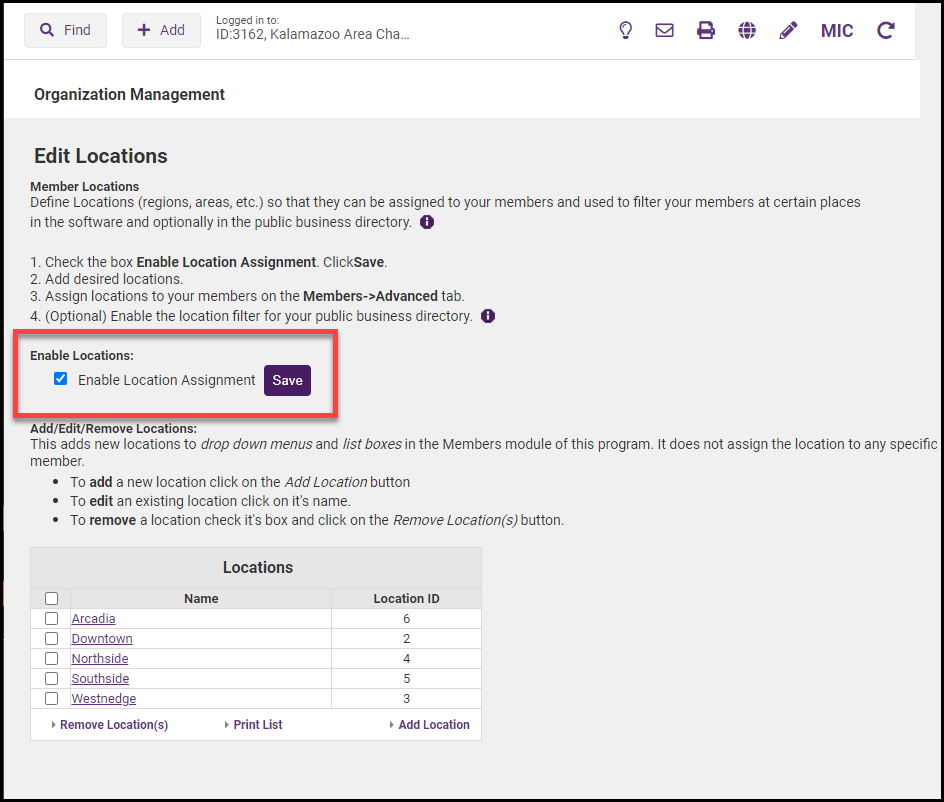
Task: Click Add Location below the table
Action: (x=433, y=725)
